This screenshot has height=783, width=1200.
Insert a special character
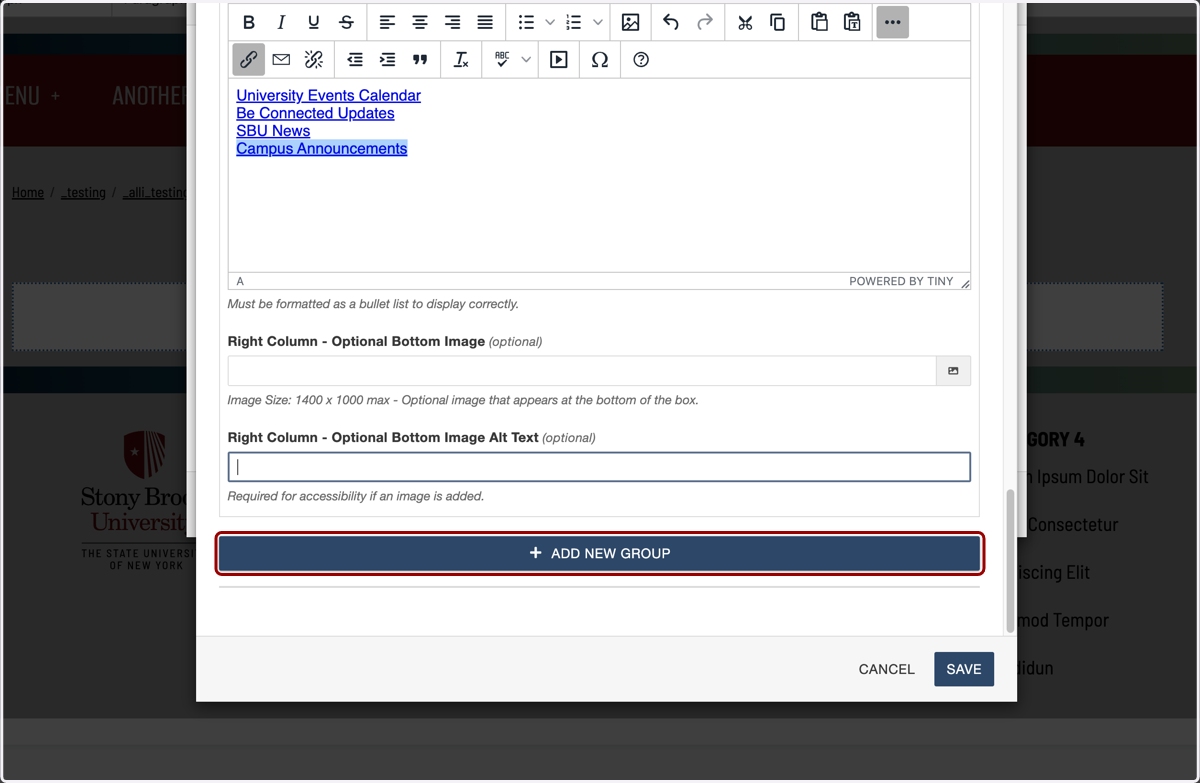tap(600, 60)
